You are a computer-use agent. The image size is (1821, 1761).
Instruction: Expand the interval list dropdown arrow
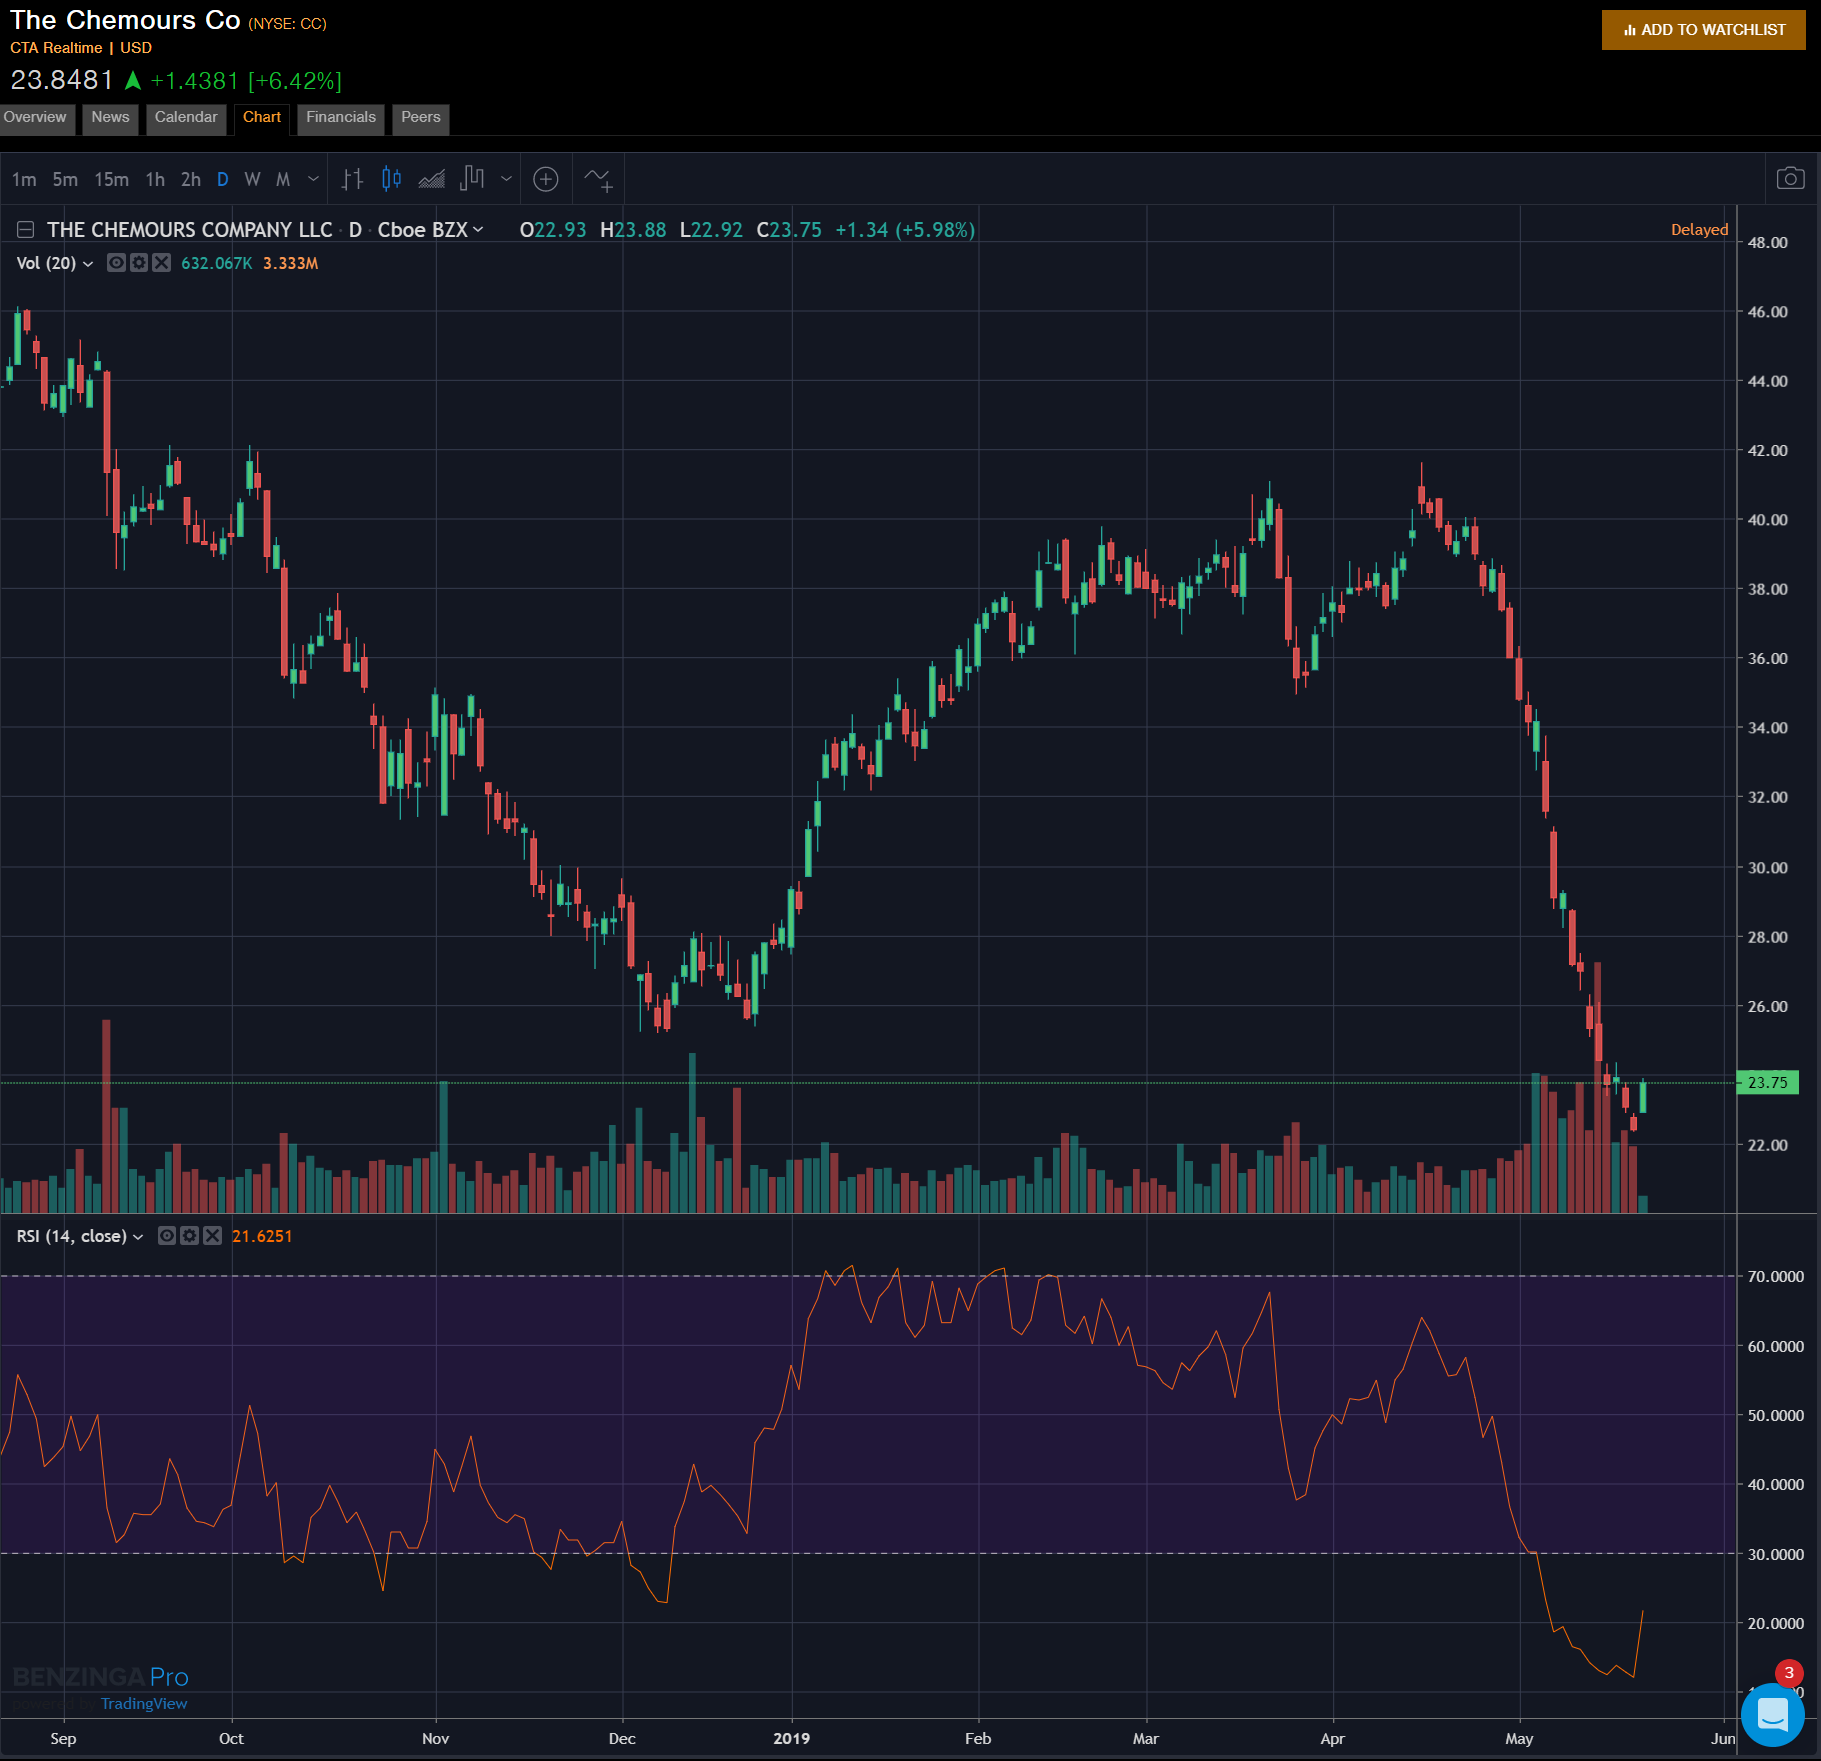point(313,179)
